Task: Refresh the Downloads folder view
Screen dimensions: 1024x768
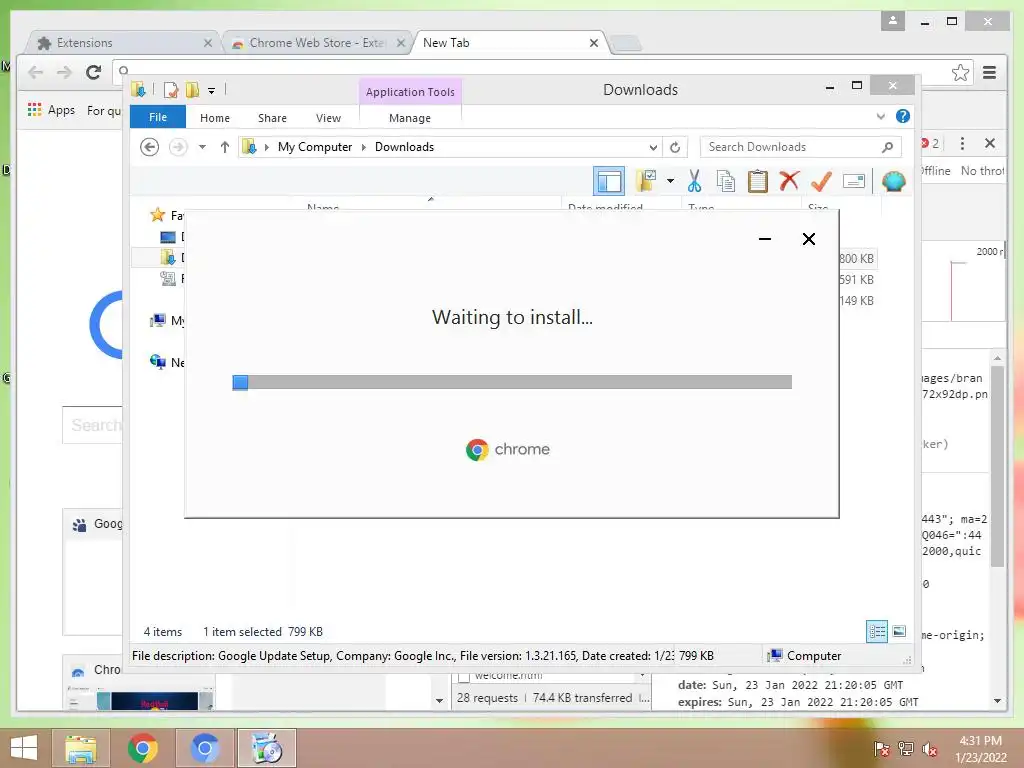Action: pyautogui.click(x=675, y=147)
